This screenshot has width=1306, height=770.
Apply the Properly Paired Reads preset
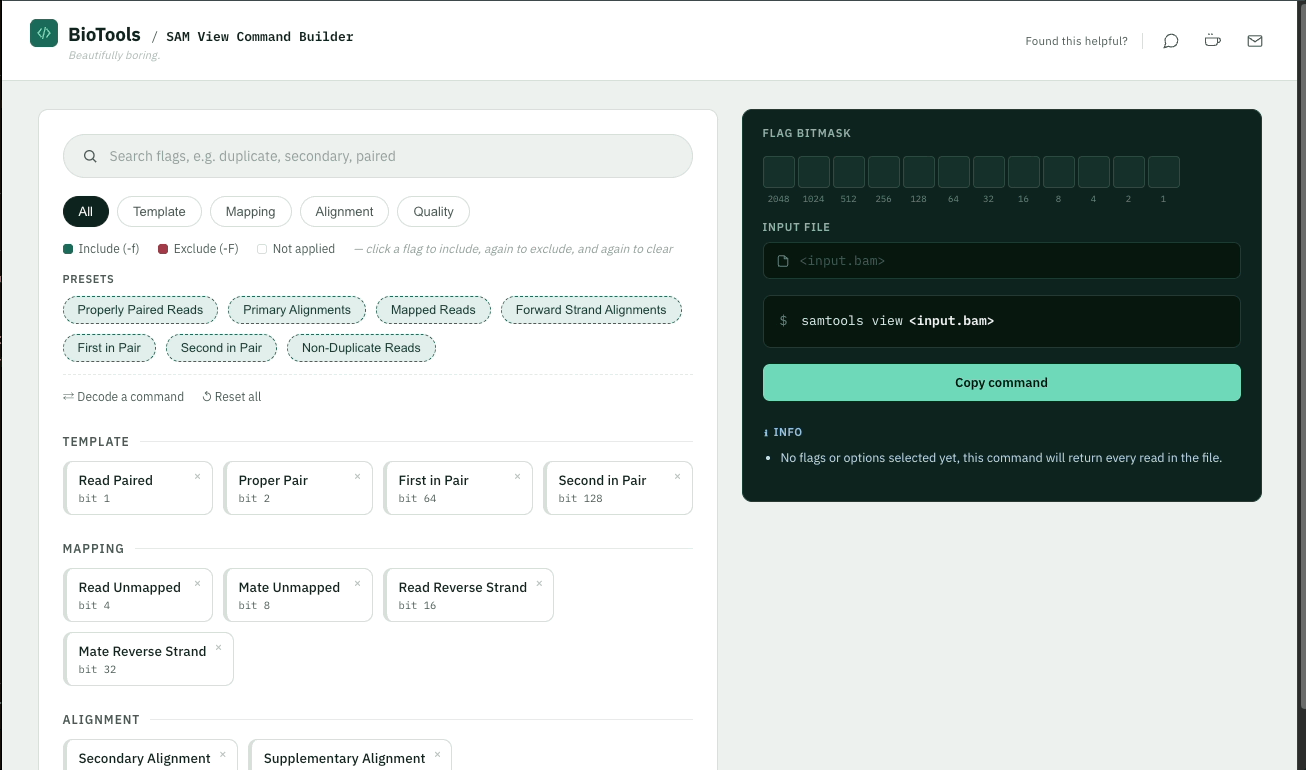click(x=140, y=310)
